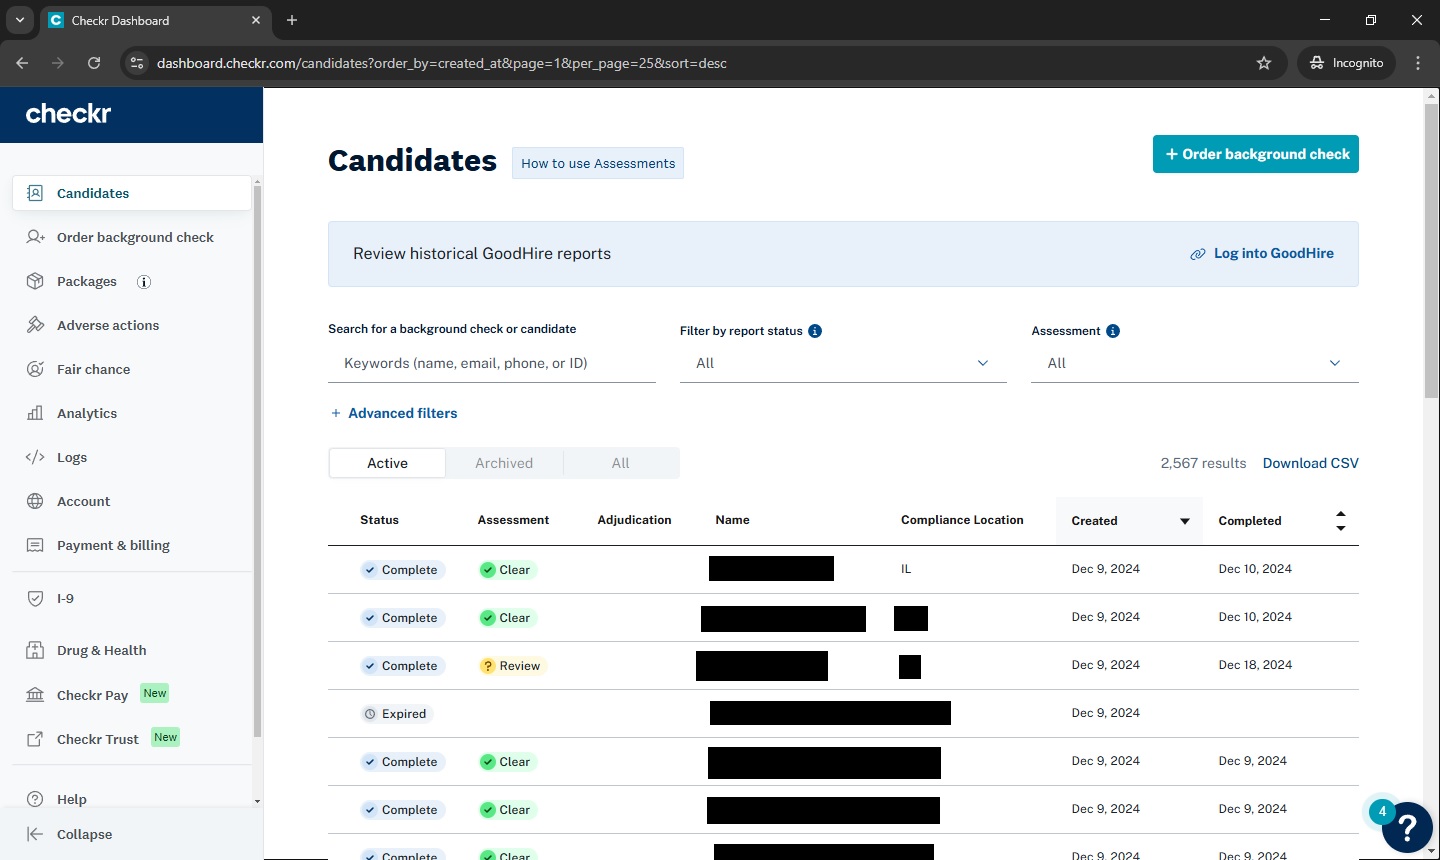The width and height of the screenshot is (1440, 860).
Task: Click the browser address bar URL
Action: pos(442,63)
